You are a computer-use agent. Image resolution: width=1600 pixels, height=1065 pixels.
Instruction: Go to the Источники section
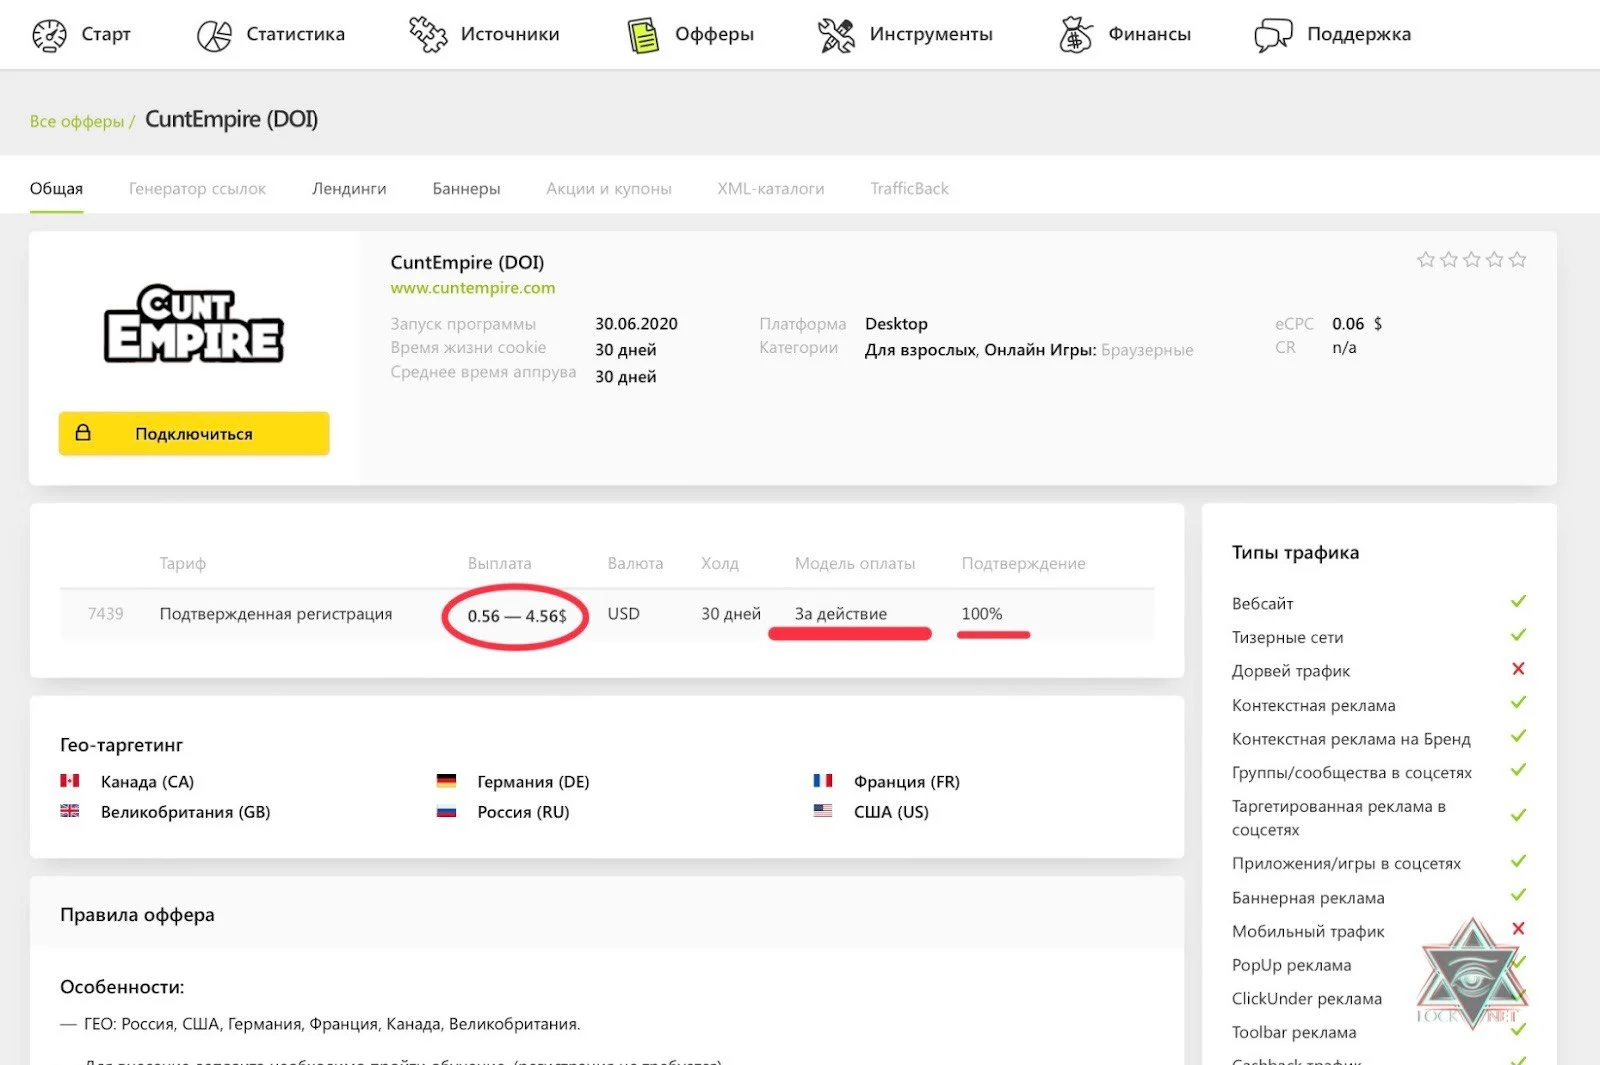(484, 35)
